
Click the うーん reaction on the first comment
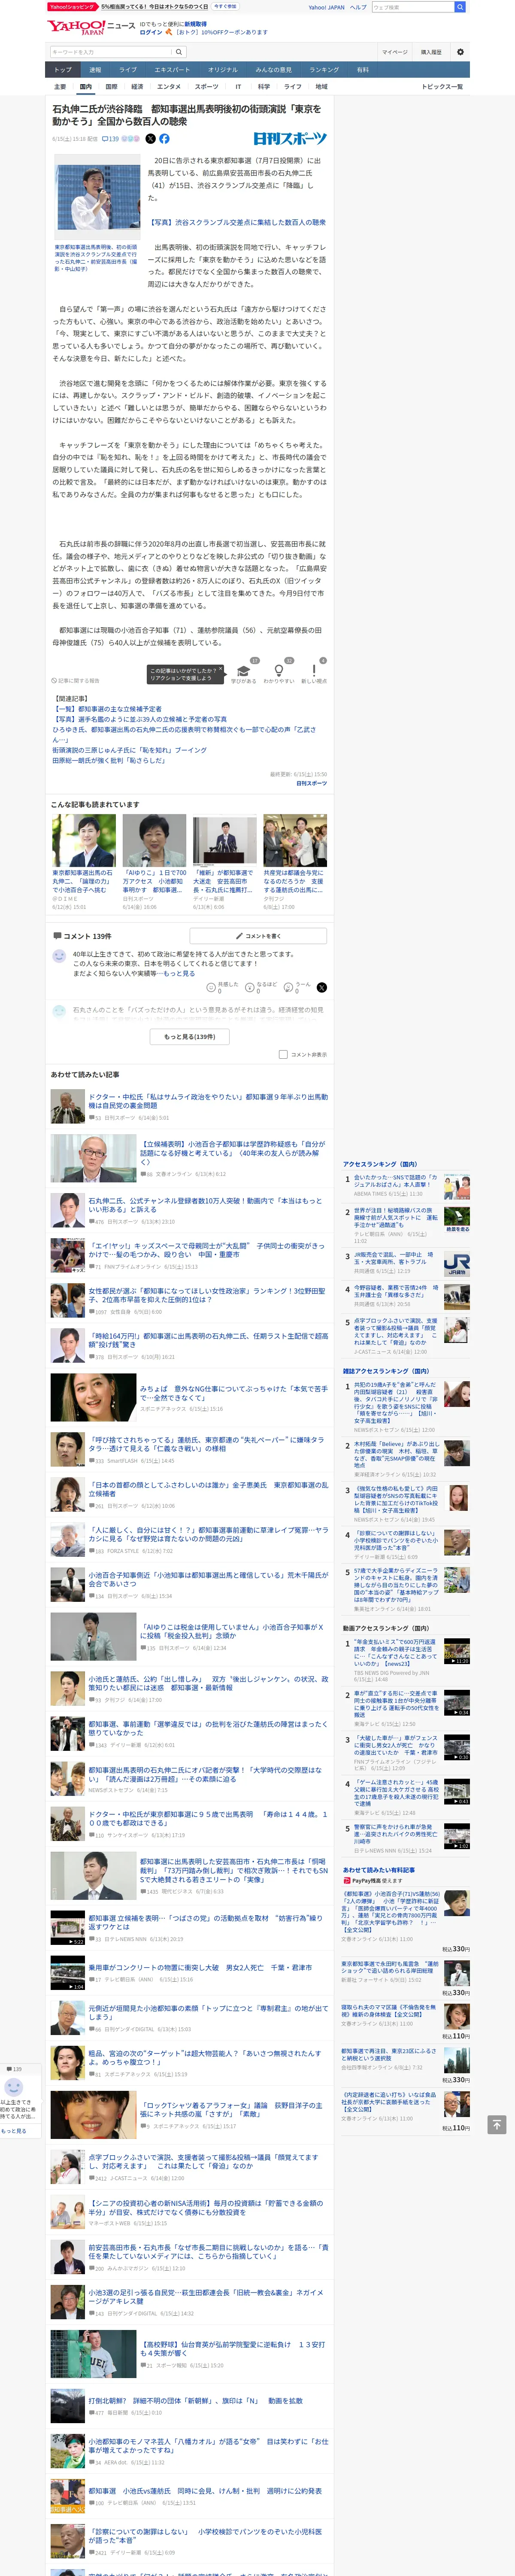click(x=289, y=987)
